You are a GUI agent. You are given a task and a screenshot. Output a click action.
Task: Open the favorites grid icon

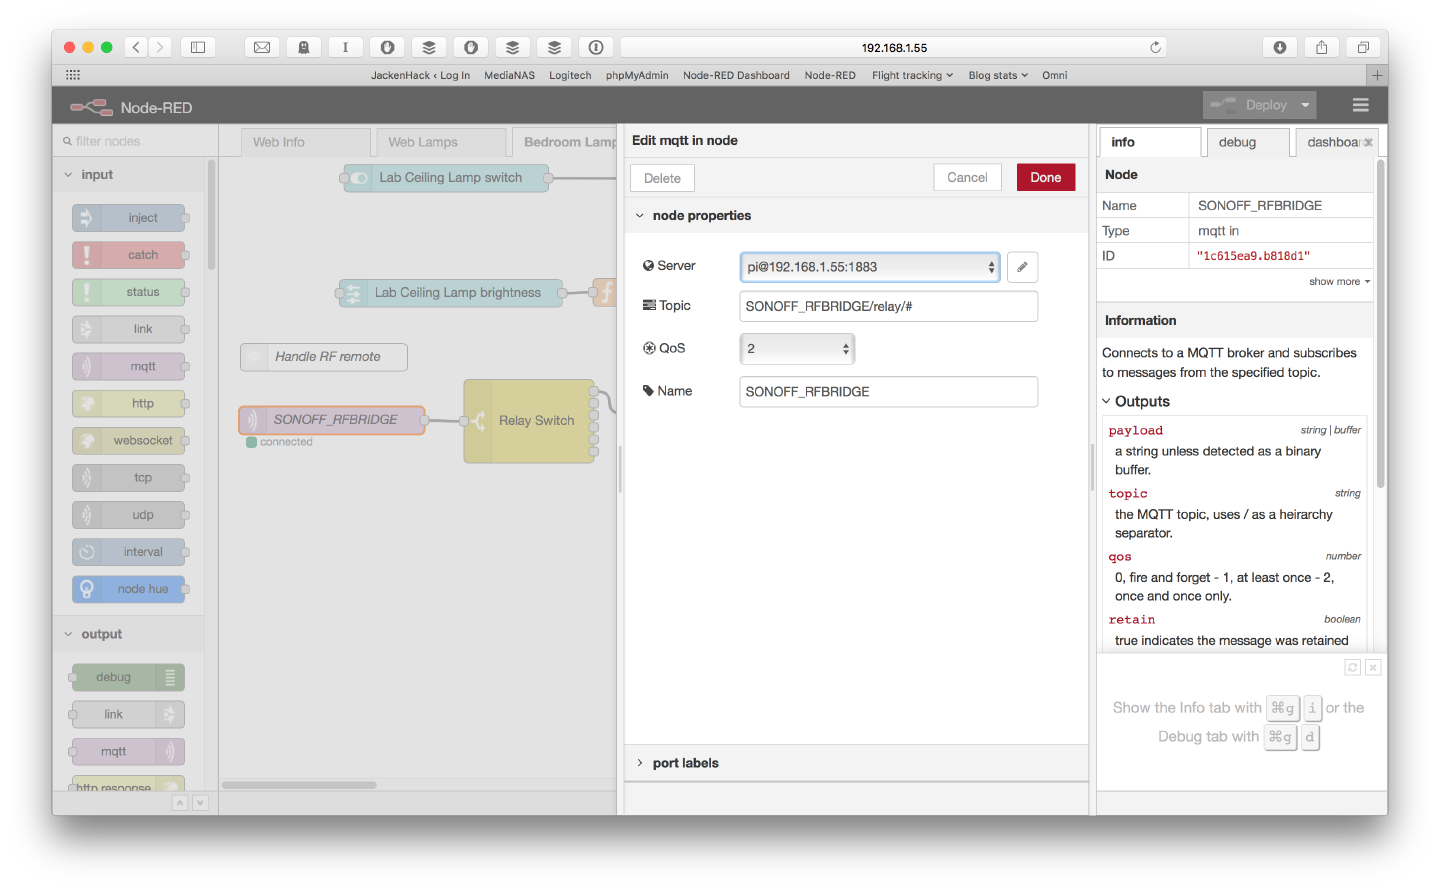pyautogui.click(x=73, y=75)
